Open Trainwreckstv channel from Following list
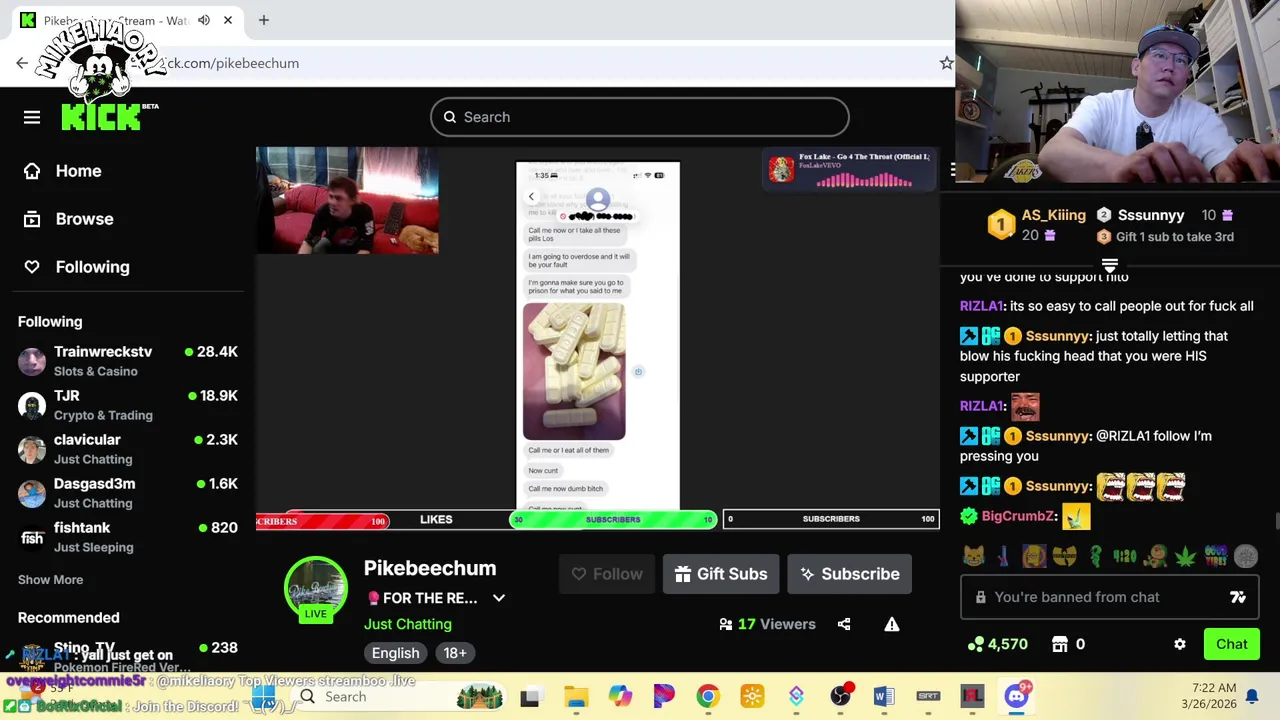The image size is (1280, 720). click(x=127, y=361)
